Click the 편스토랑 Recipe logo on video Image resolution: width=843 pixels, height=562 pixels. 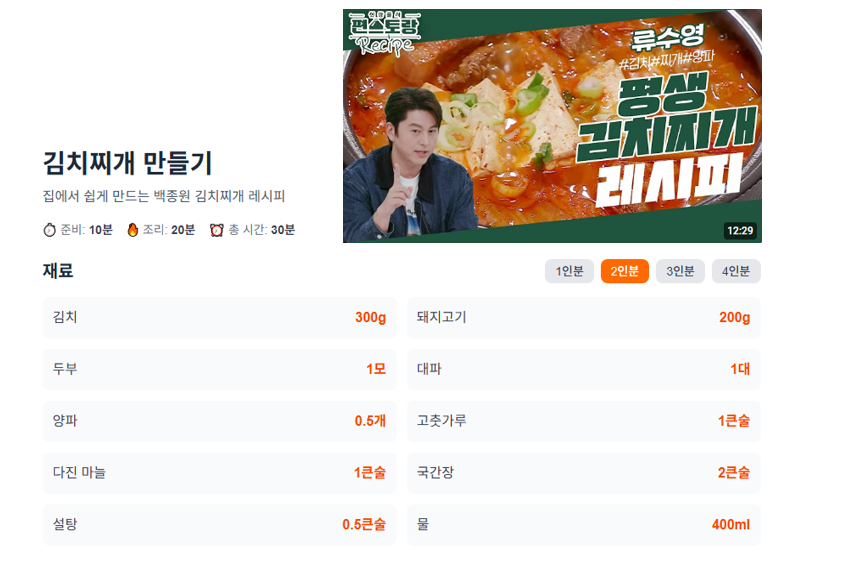384,33
